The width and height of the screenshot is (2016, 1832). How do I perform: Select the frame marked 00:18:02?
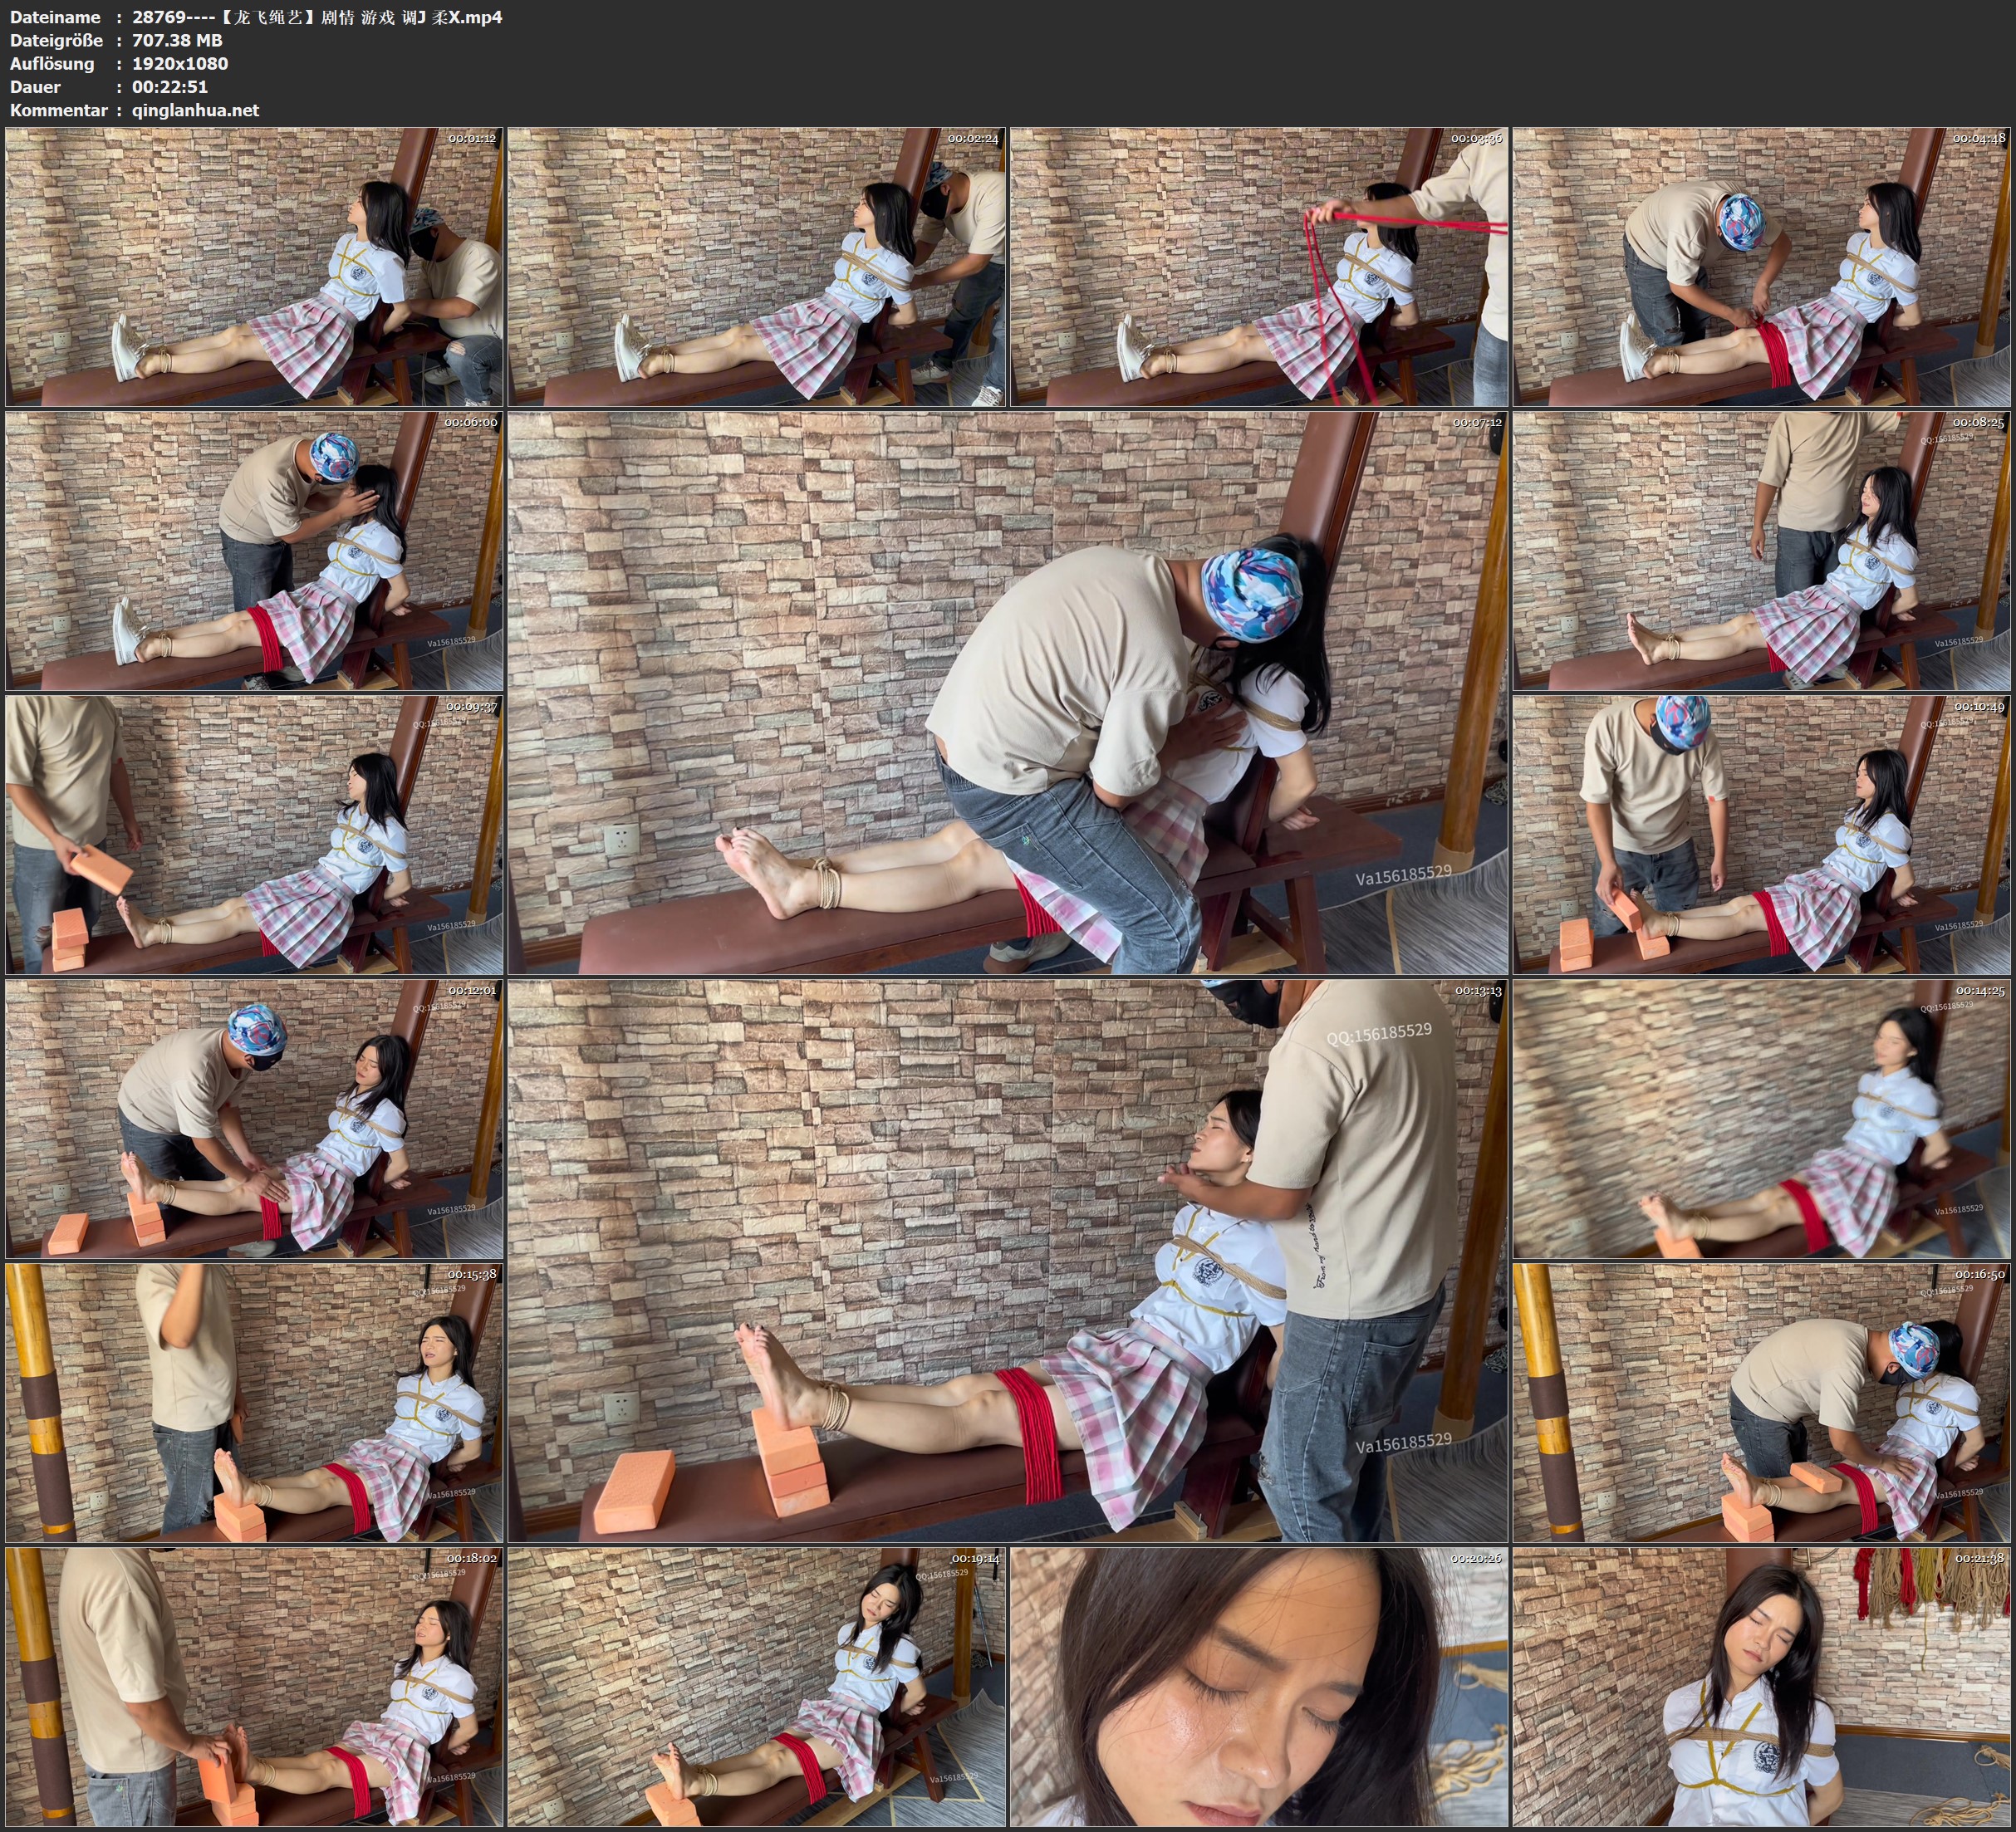click(x=254, y=1686)
